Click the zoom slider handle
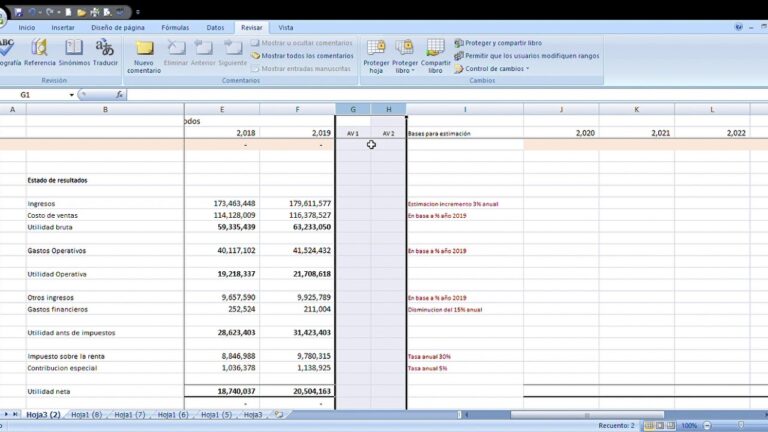 coord(741,426)
